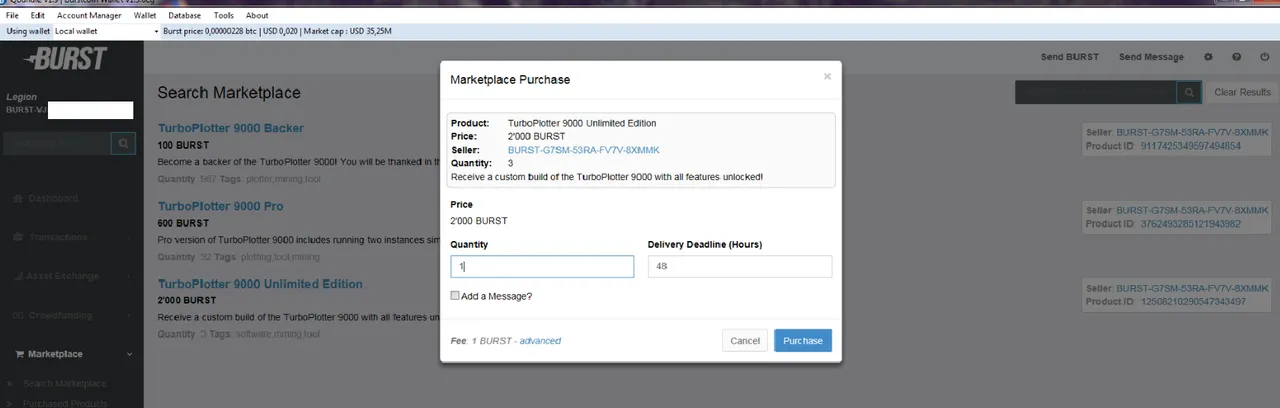Open the About menu
This screenshot has height=408, width=1280.
(x=257, y=16)
